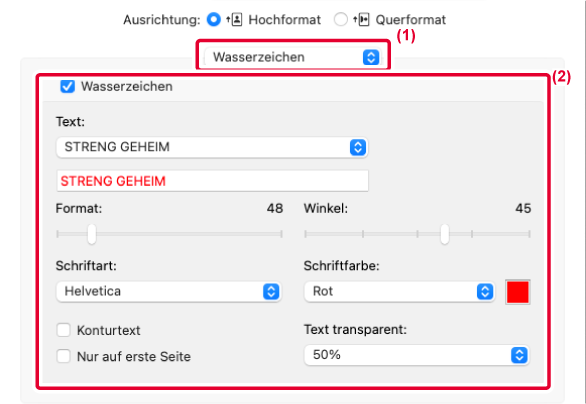Click the text preset popup arrows

[x=358, y=147]
